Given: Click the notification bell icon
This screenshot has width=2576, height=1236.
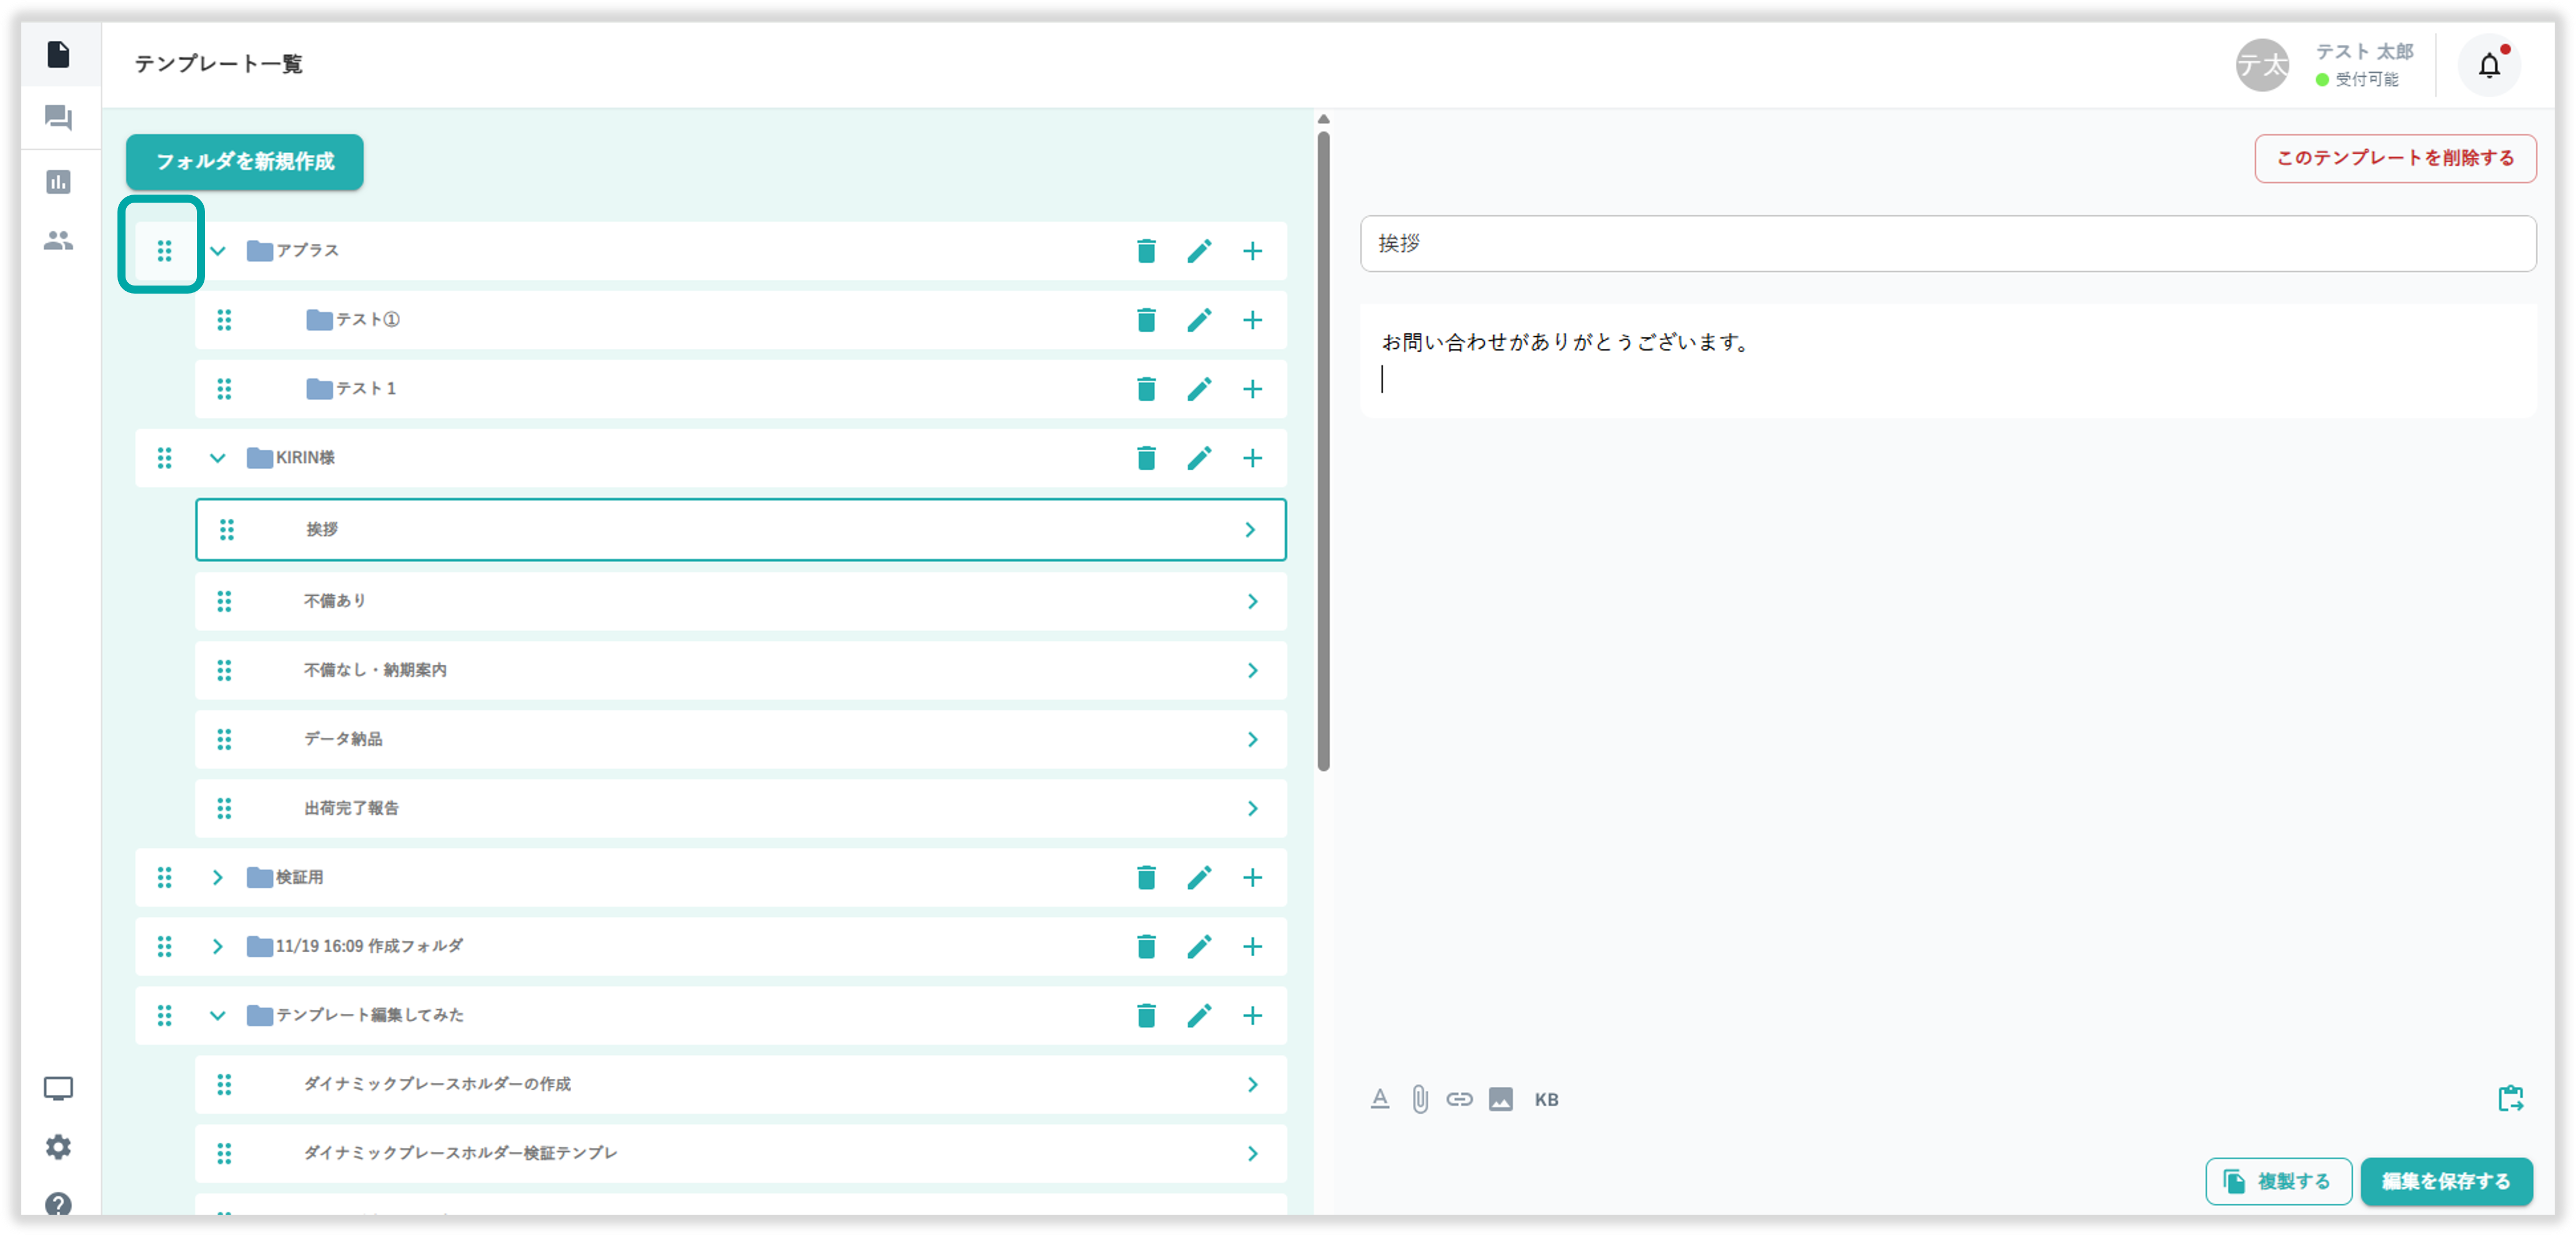Looking at the screenshot, I should pos(2488,66).
